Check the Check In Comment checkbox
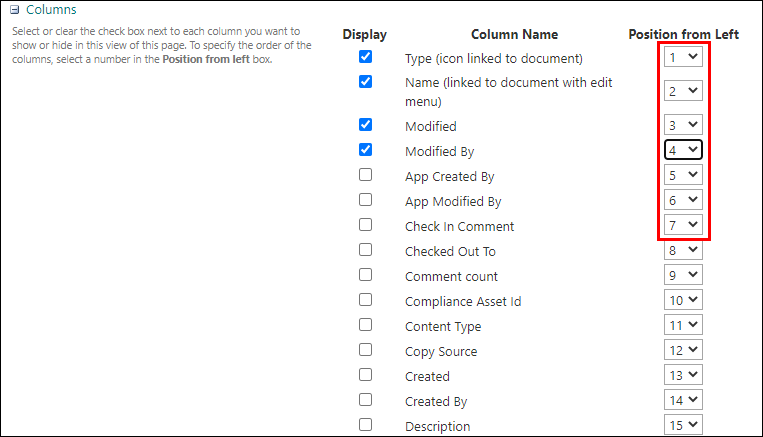The width and height of the screenshot is (763, 437). point(365,225)
